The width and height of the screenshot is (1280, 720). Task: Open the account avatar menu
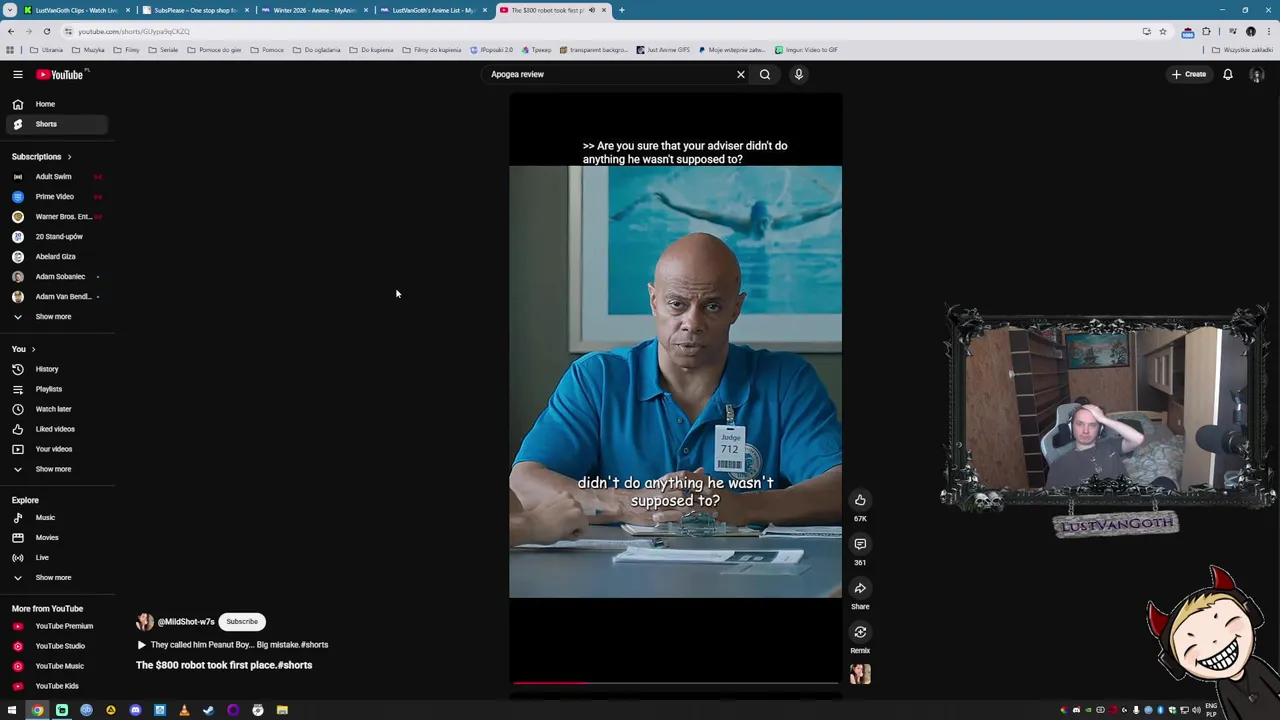point(1257,74)
